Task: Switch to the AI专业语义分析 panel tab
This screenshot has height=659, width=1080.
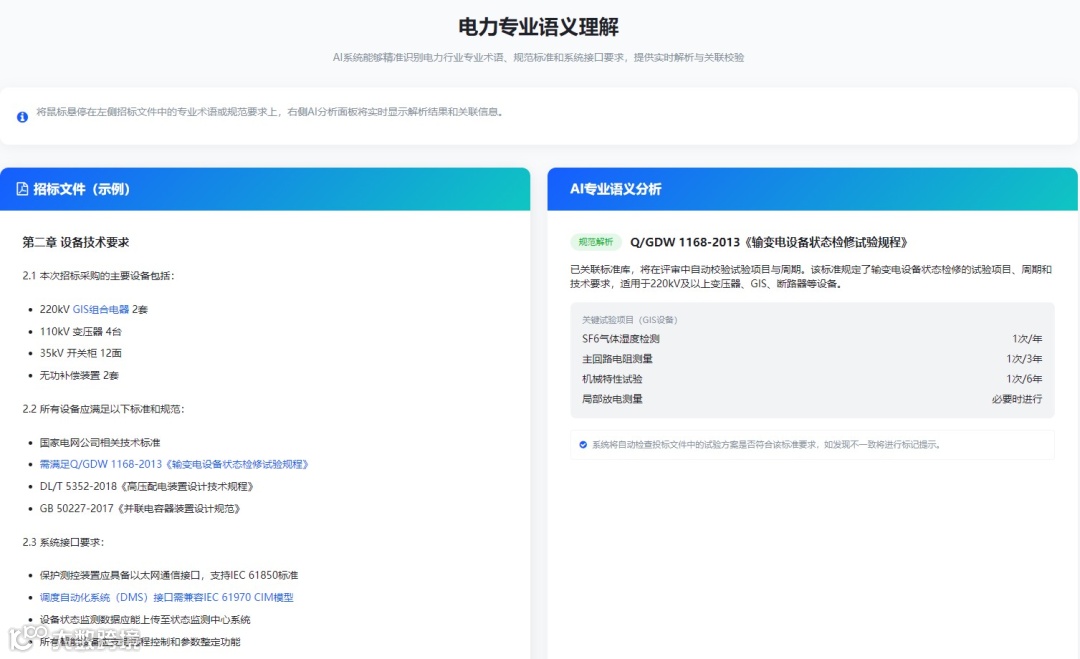Action: (x=619, y=188)
